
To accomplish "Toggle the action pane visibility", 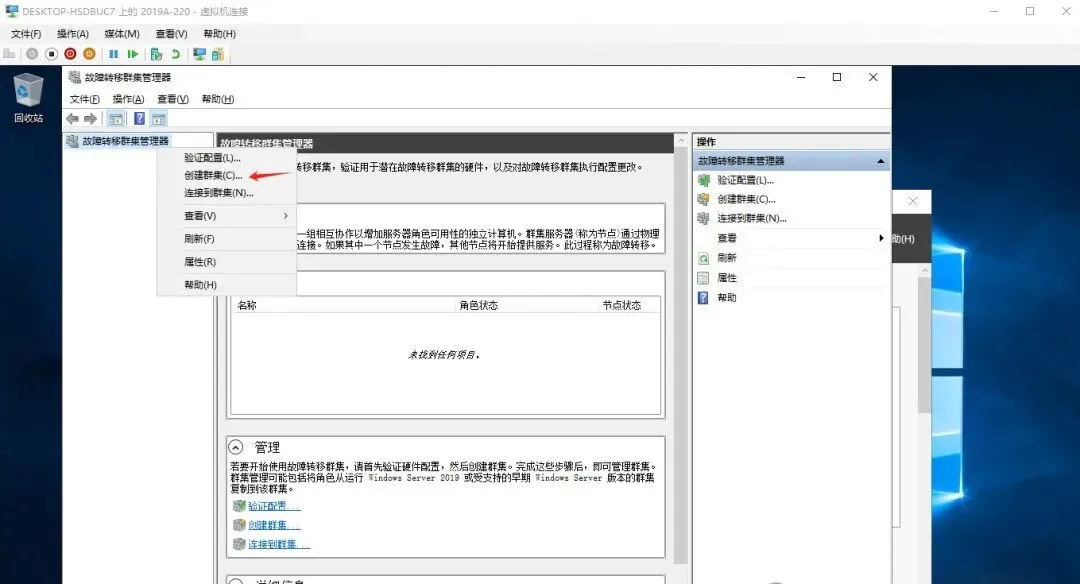I will (x=158, y=118).
